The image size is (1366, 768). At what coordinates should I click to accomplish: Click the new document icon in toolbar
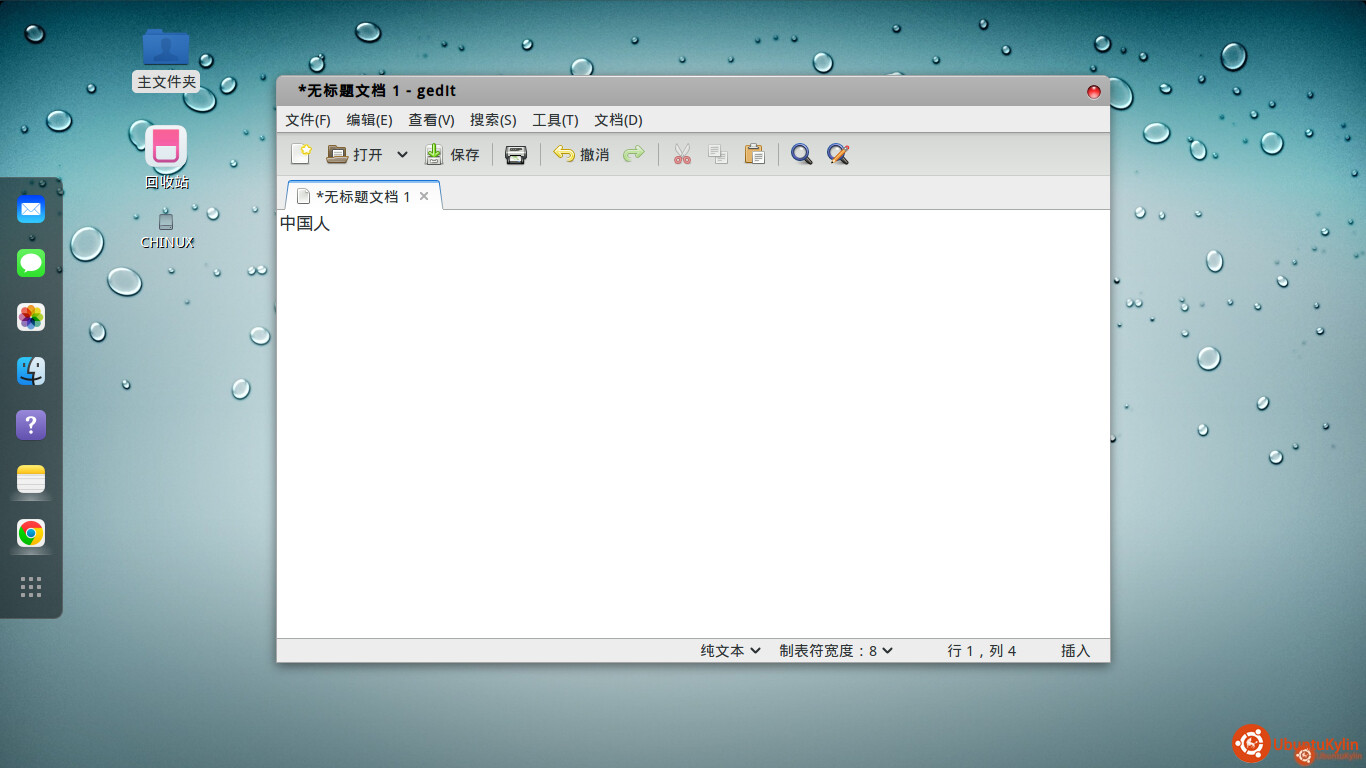pyautogui.click(x=301, y=154)
